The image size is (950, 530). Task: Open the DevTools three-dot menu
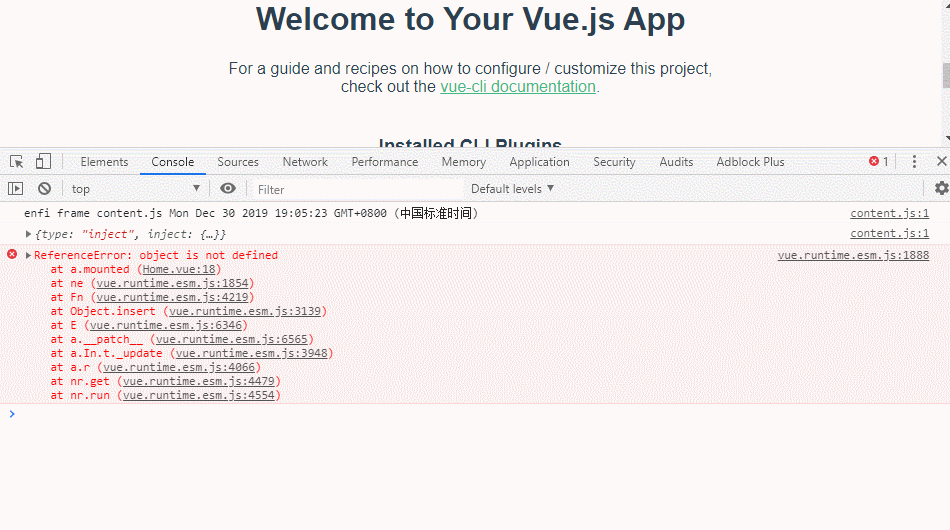click(914, 161)
